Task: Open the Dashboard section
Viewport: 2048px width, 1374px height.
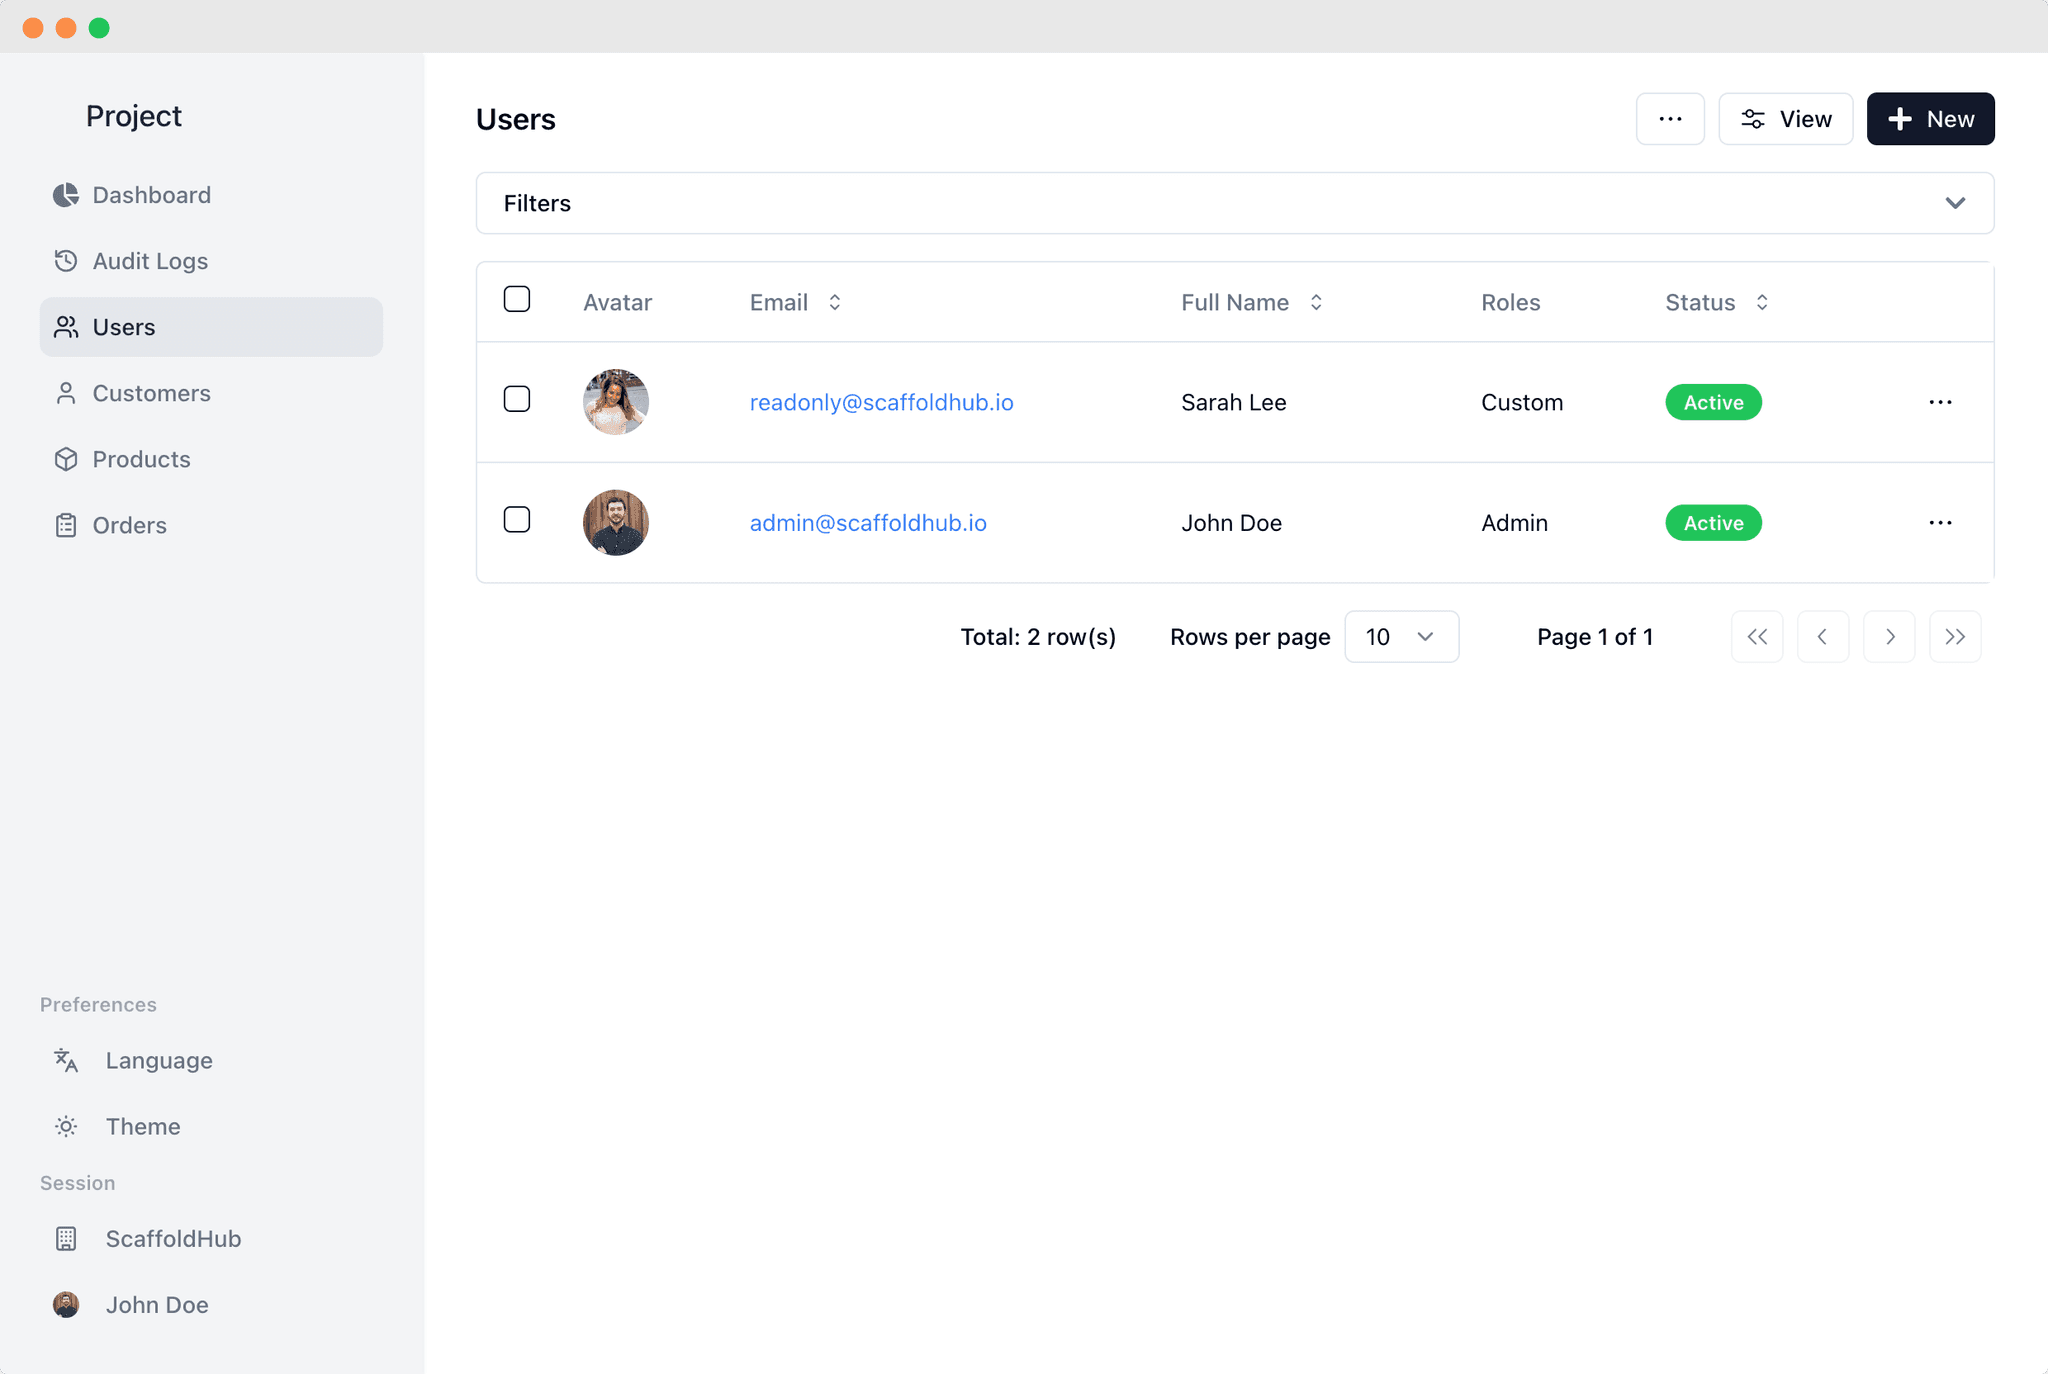Action: click(66, 194)
